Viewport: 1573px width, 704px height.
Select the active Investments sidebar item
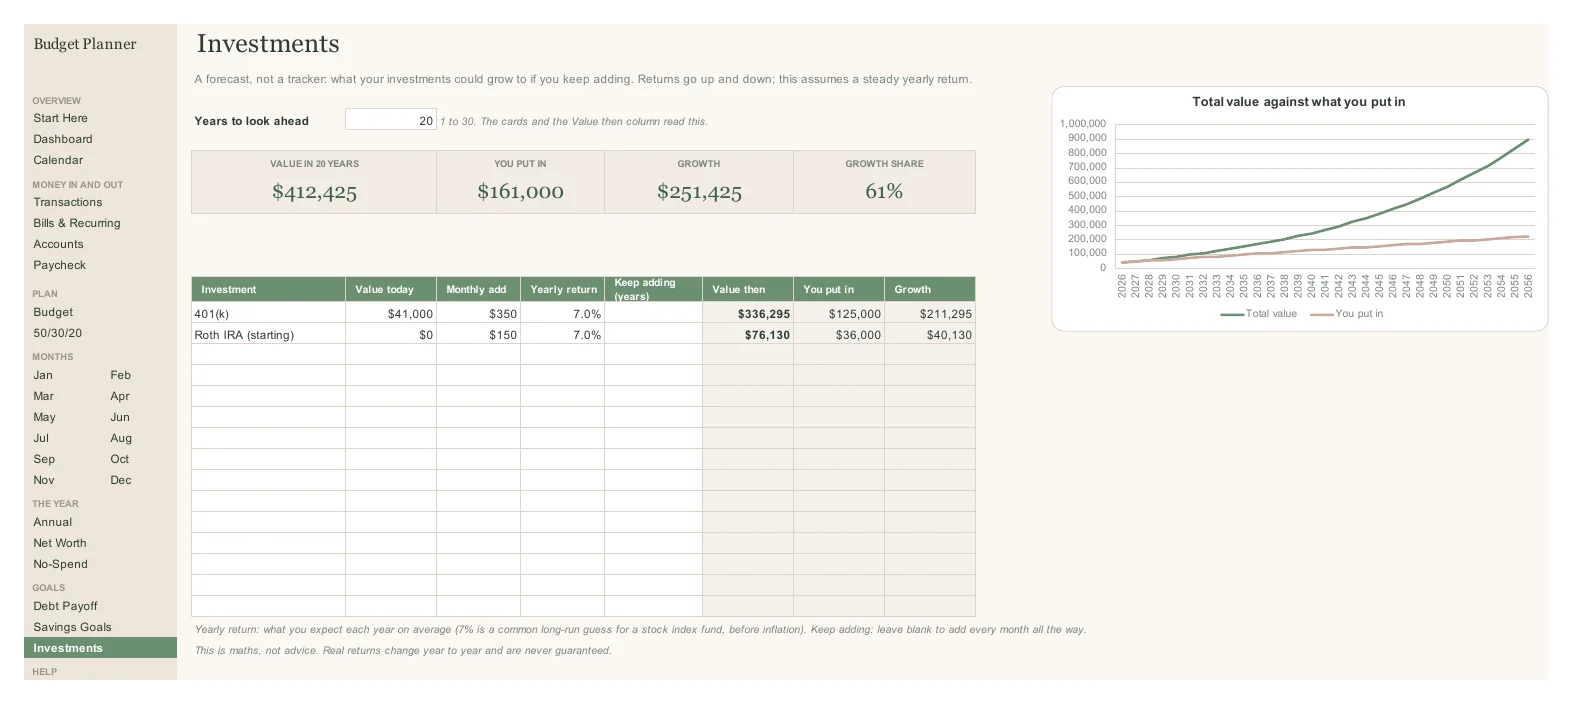tap(100, 648)
